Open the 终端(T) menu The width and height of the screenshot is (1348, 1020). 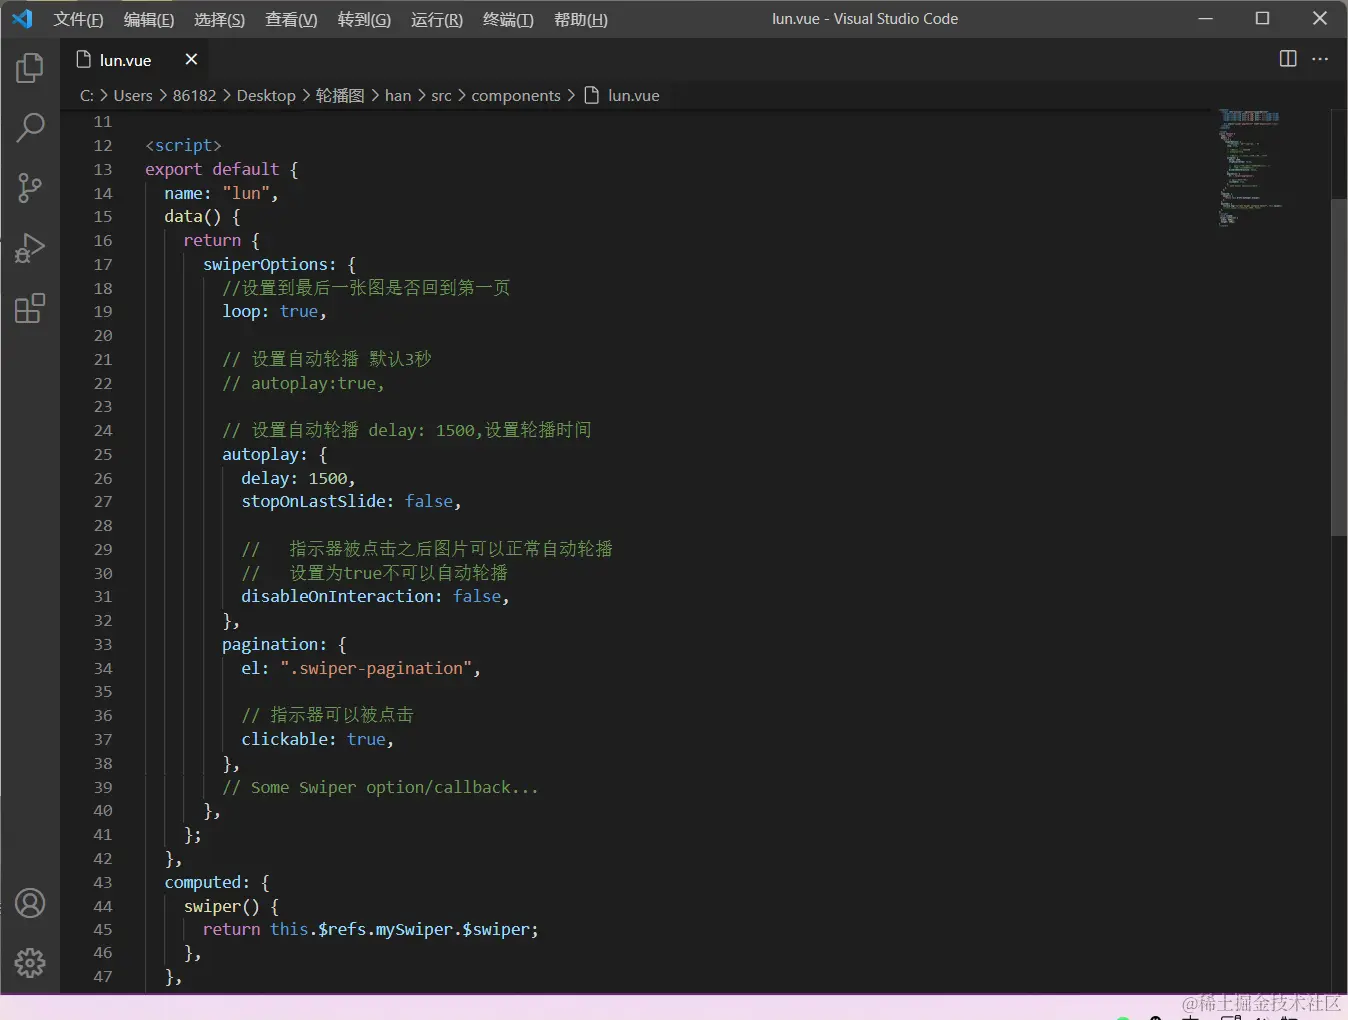[508, 20]
